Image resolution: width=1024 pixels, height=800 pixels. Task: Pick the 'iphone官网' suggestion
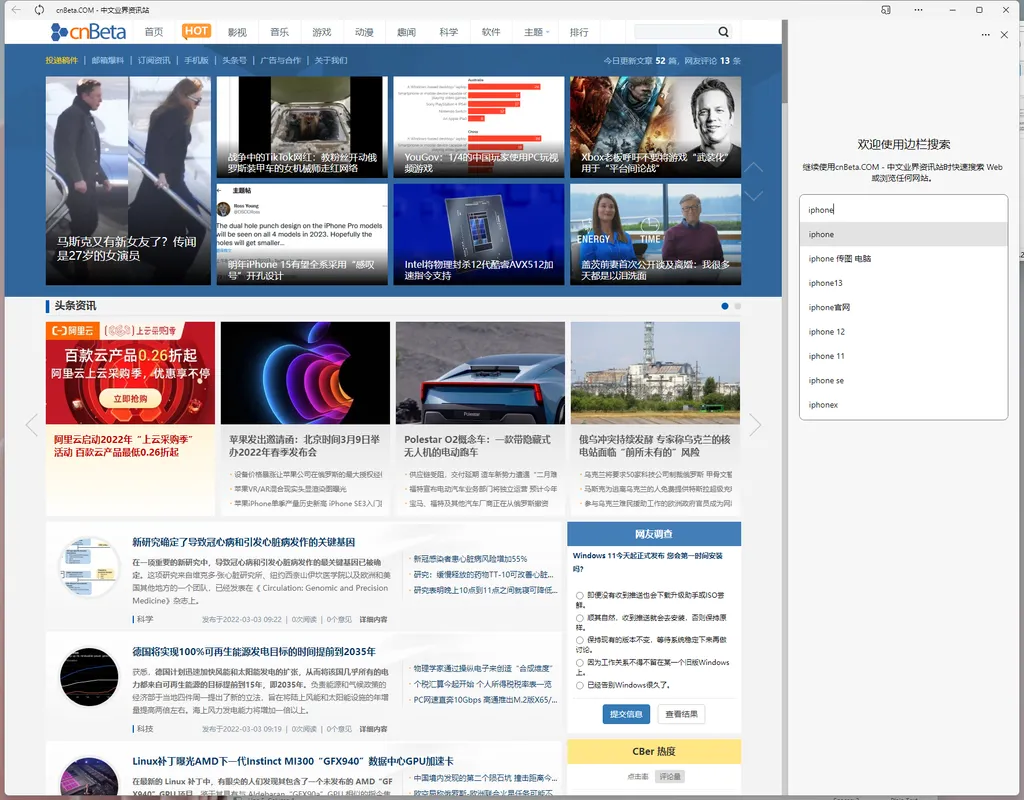point(829,307)
